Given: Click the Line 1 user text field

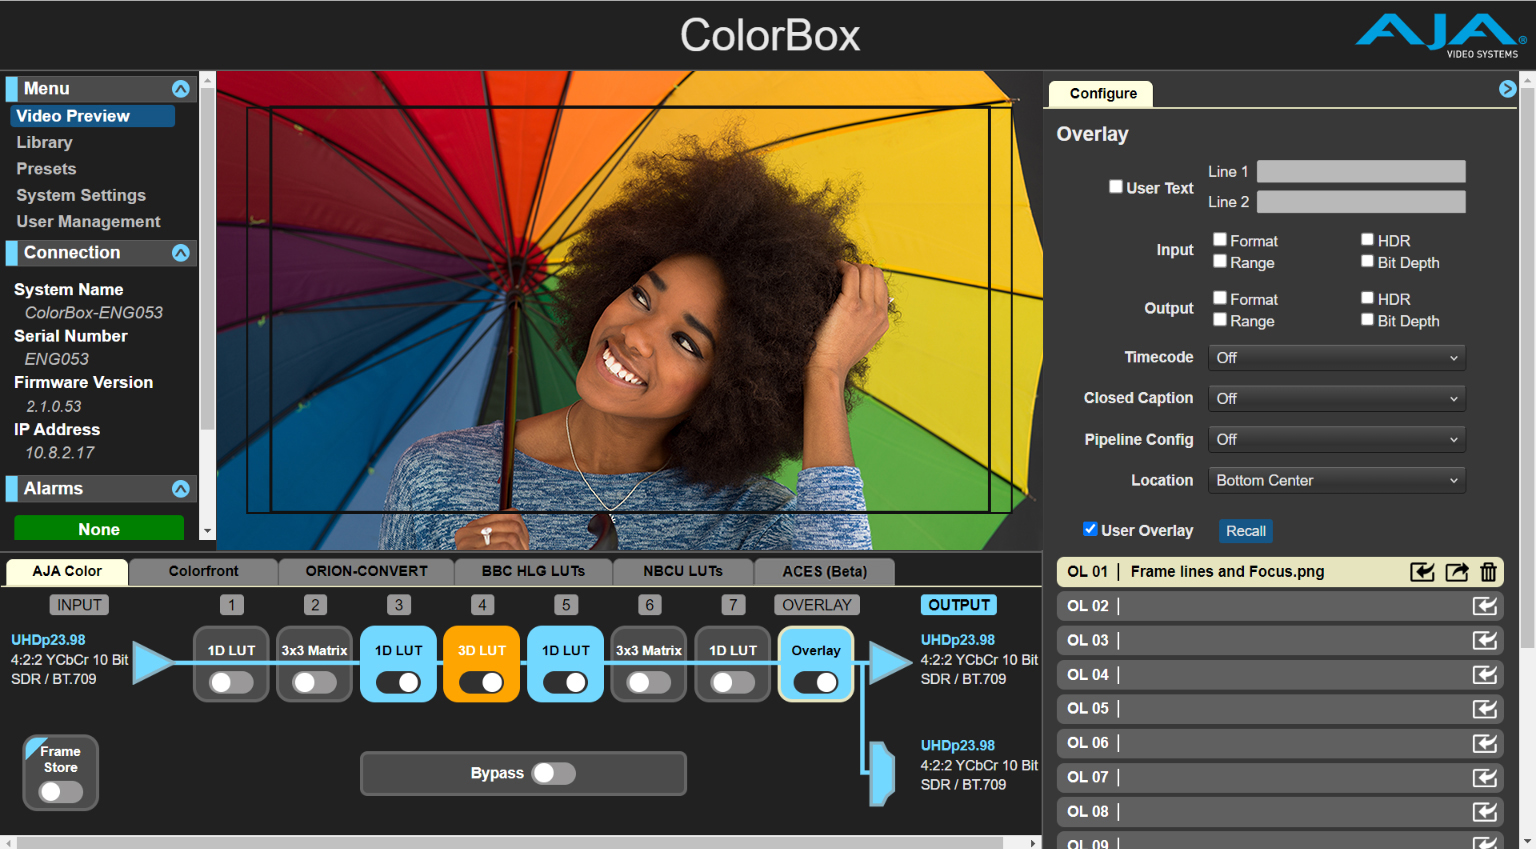Looking at the screenshot, I should (x=1360, y=171).
